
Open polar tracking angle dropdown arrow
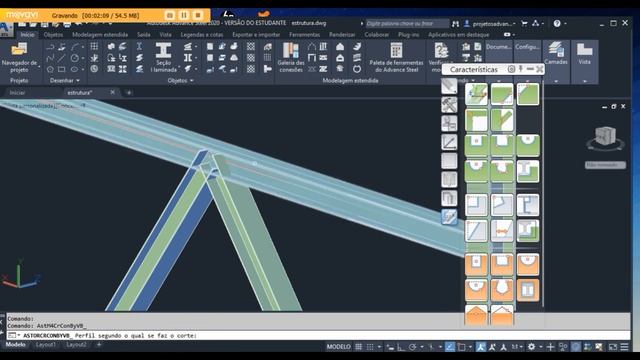click(x=422, y=347)
